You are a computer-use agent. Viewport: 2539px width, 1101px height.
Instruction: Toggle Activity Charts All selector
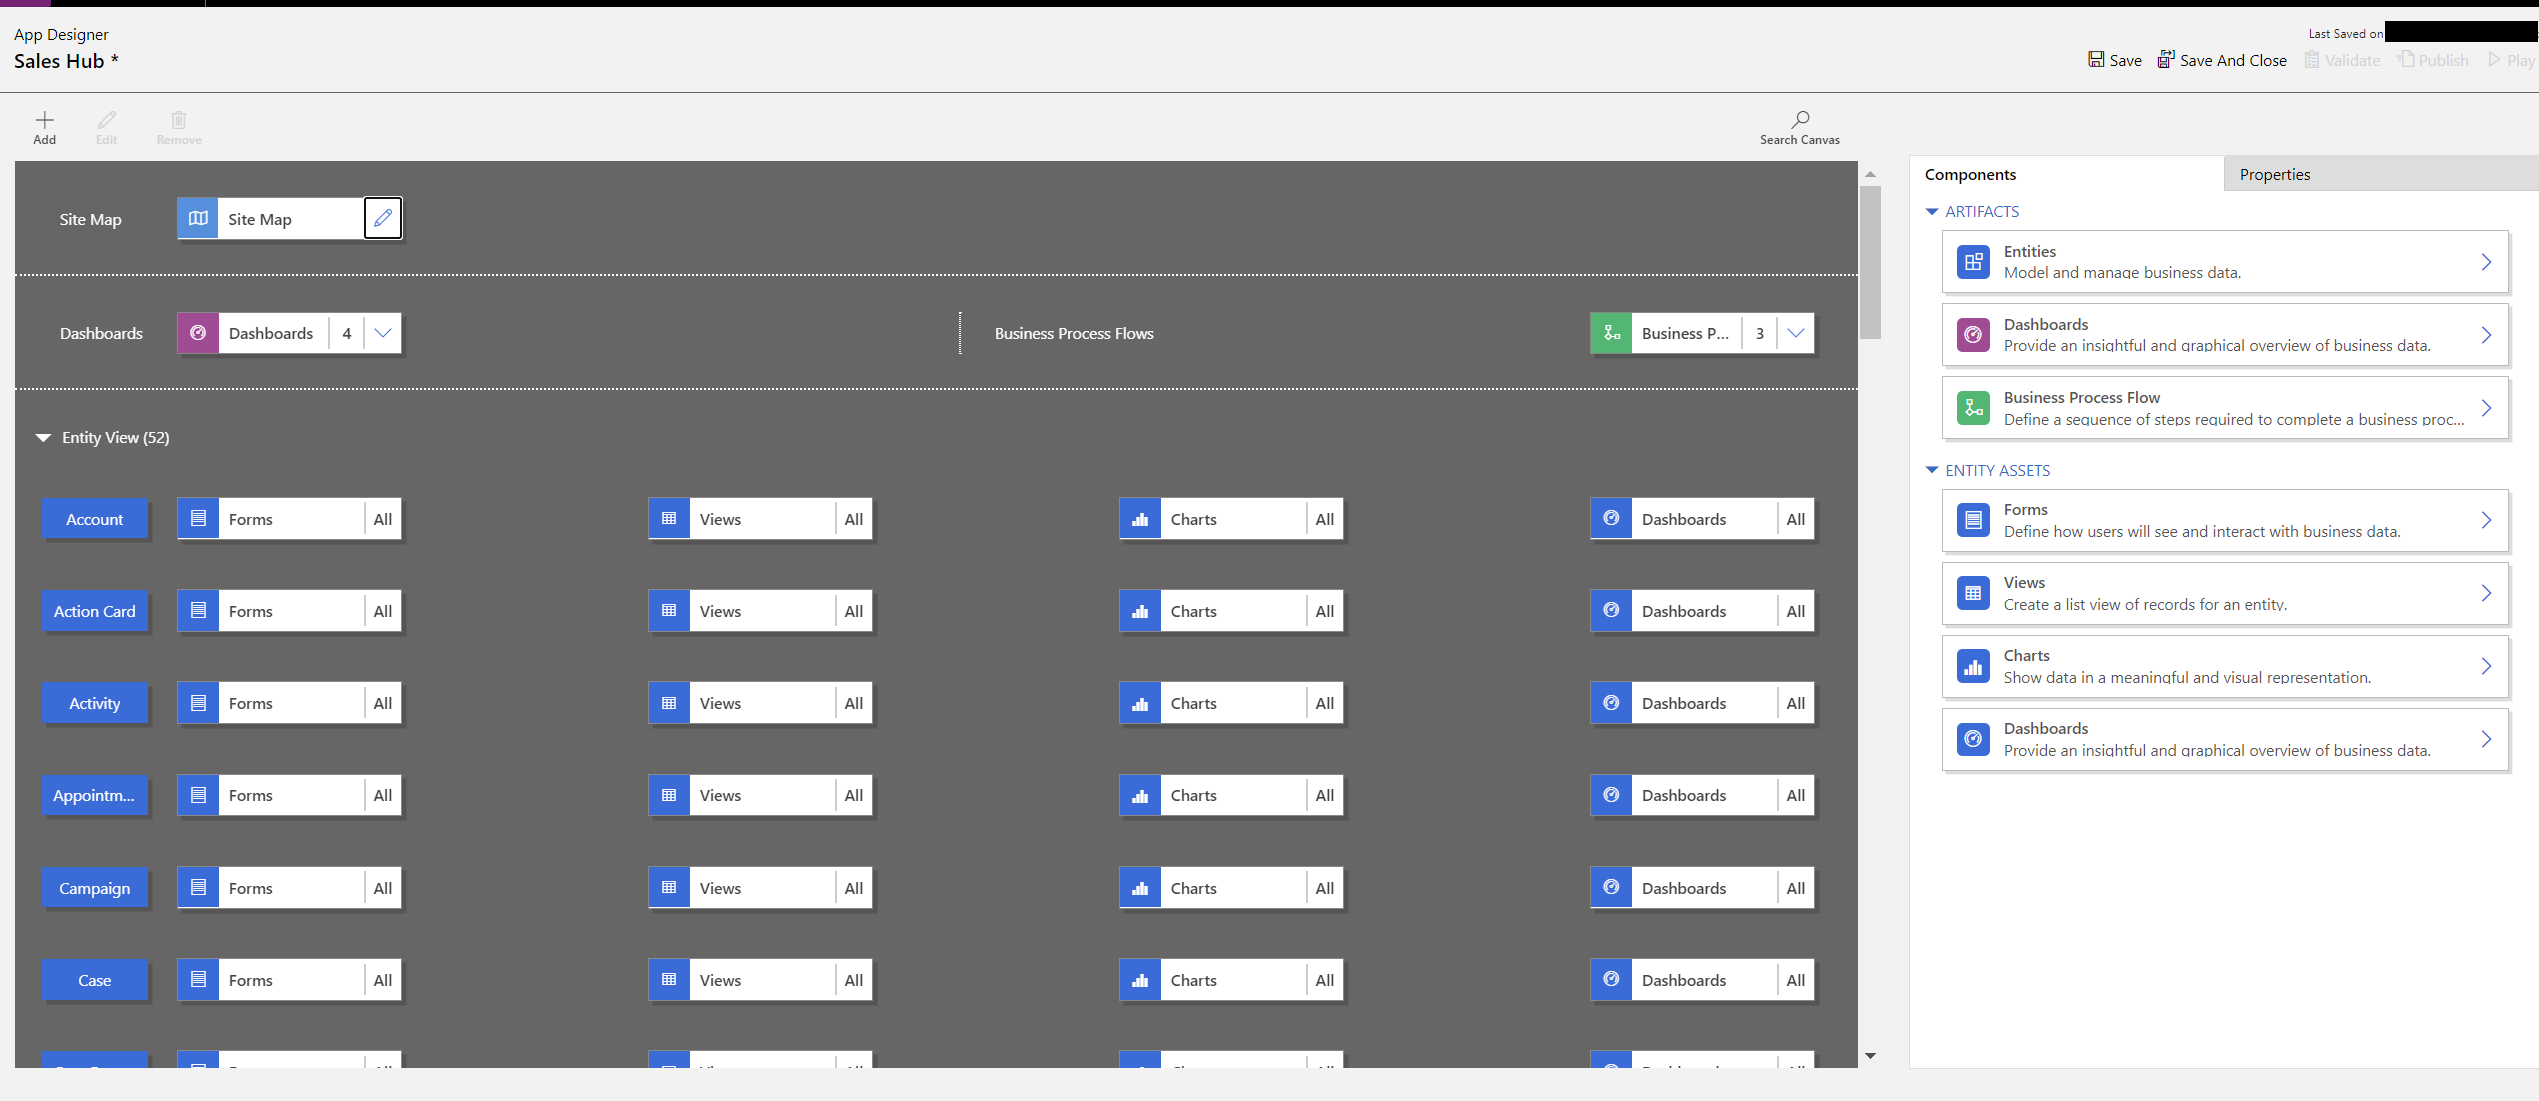[x=1325, y=701]
